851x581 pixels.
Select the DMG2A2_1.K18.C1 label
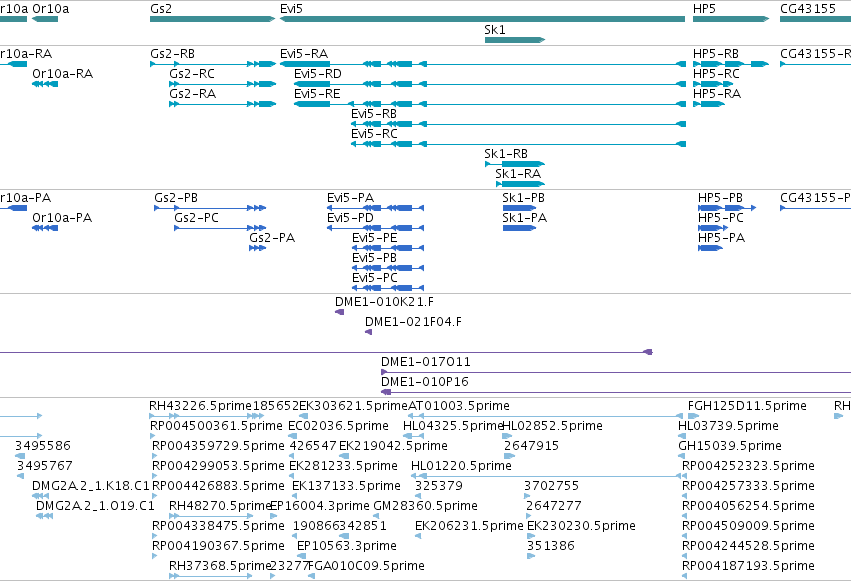point(91,487)
